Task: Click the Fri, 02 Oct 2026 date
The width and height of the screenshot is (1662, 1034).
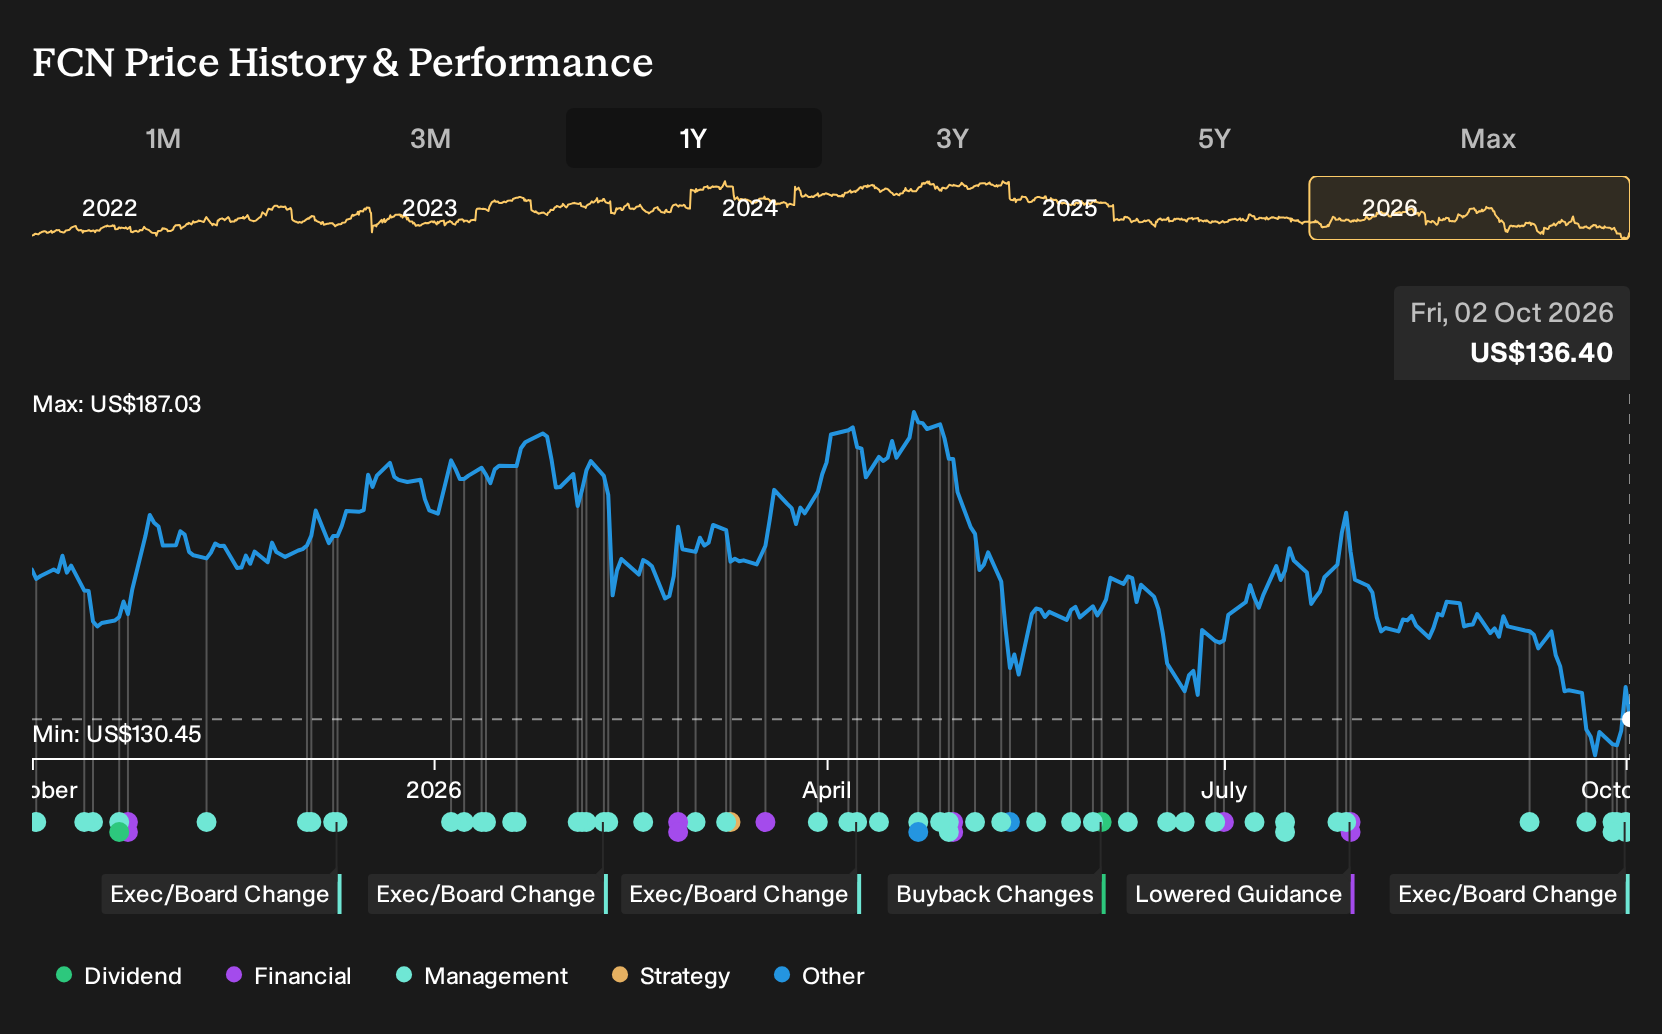Action: (1512, 313)
